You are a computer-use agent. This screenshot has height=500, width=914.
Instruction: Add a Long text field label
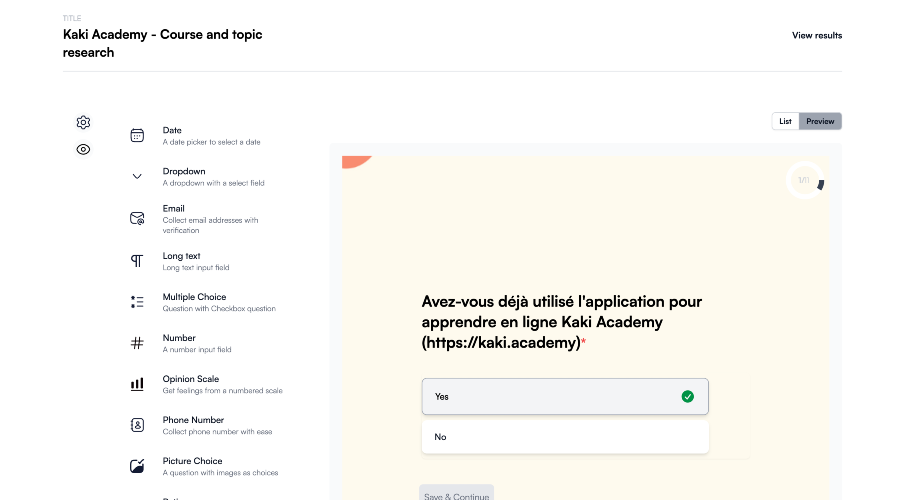coord(181,256)
